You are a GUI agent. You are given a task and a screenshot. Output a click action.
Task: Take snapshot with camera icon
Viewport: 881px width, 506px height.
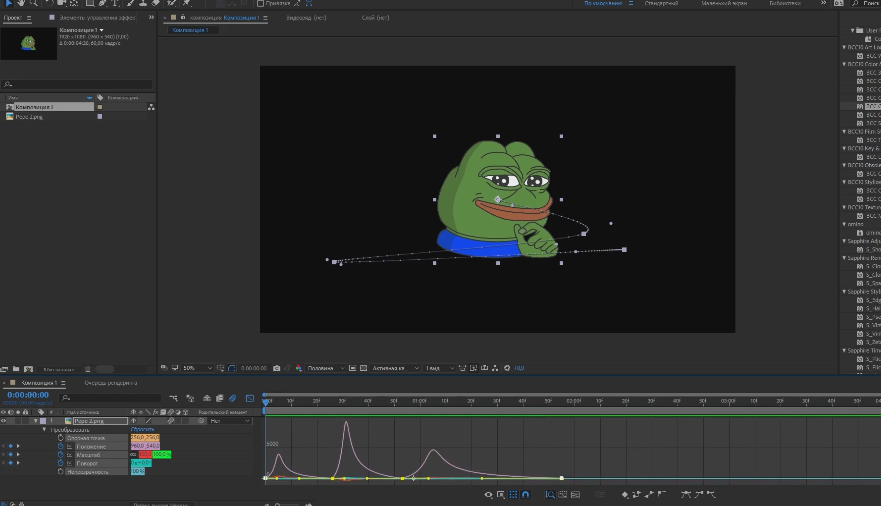tap(276, 368)
